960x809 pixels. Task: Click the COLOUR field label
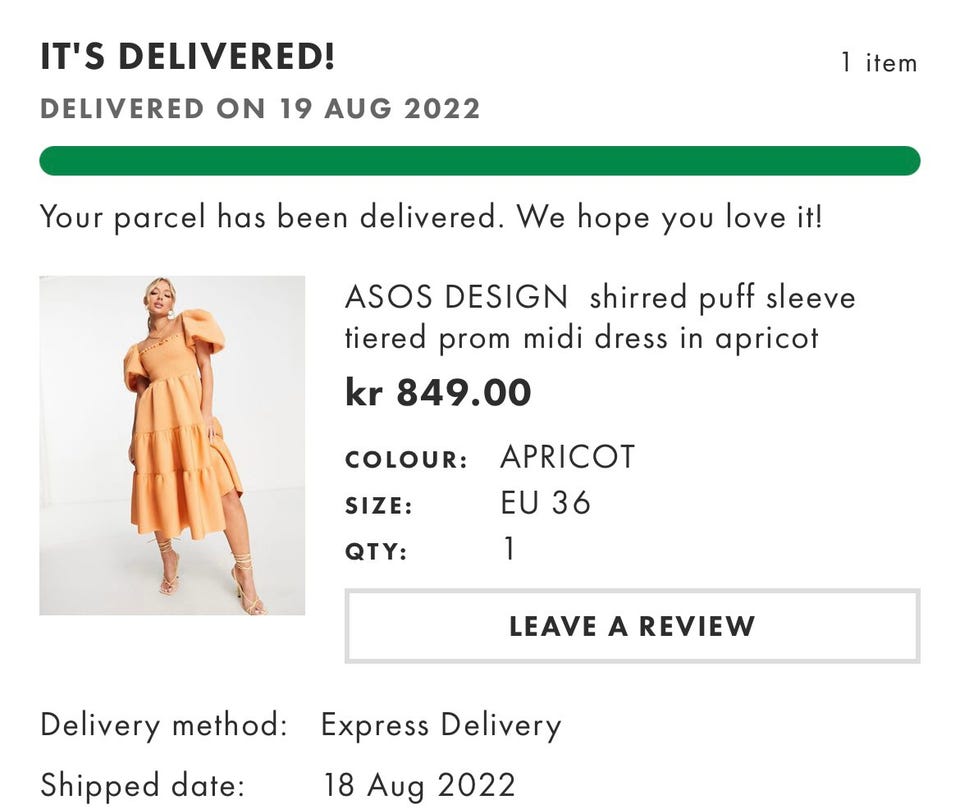[x=406, y=461]
